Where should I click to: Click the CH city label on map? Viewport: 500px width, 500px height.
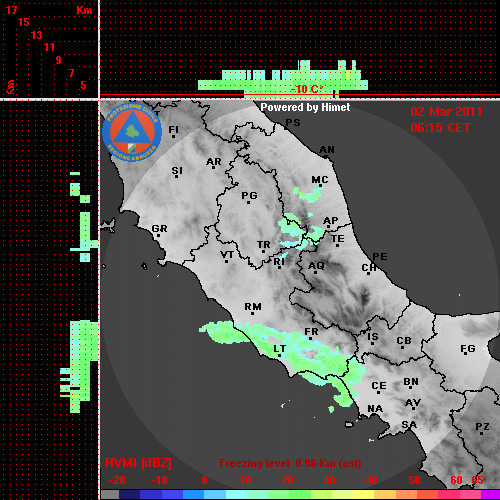coord(369,267)
